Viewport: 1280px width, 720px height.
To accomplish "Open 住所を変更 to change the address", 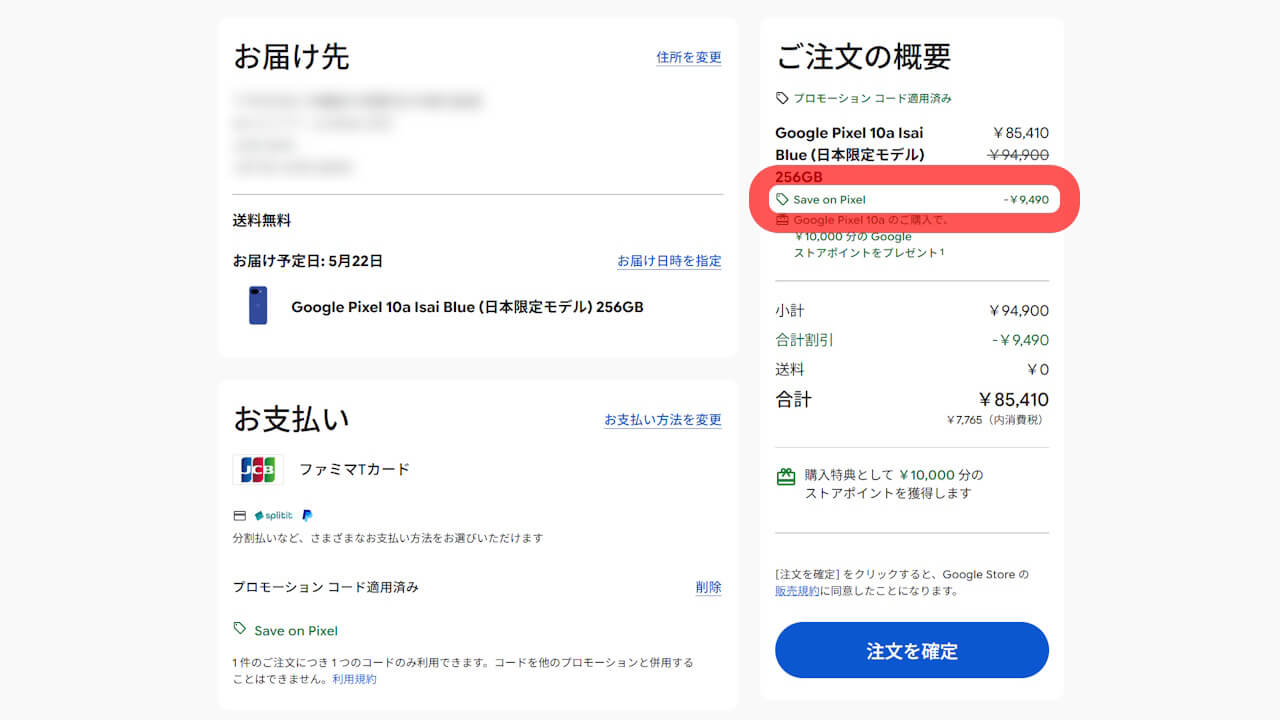I will pyautogui.click(x=688, y=57).
